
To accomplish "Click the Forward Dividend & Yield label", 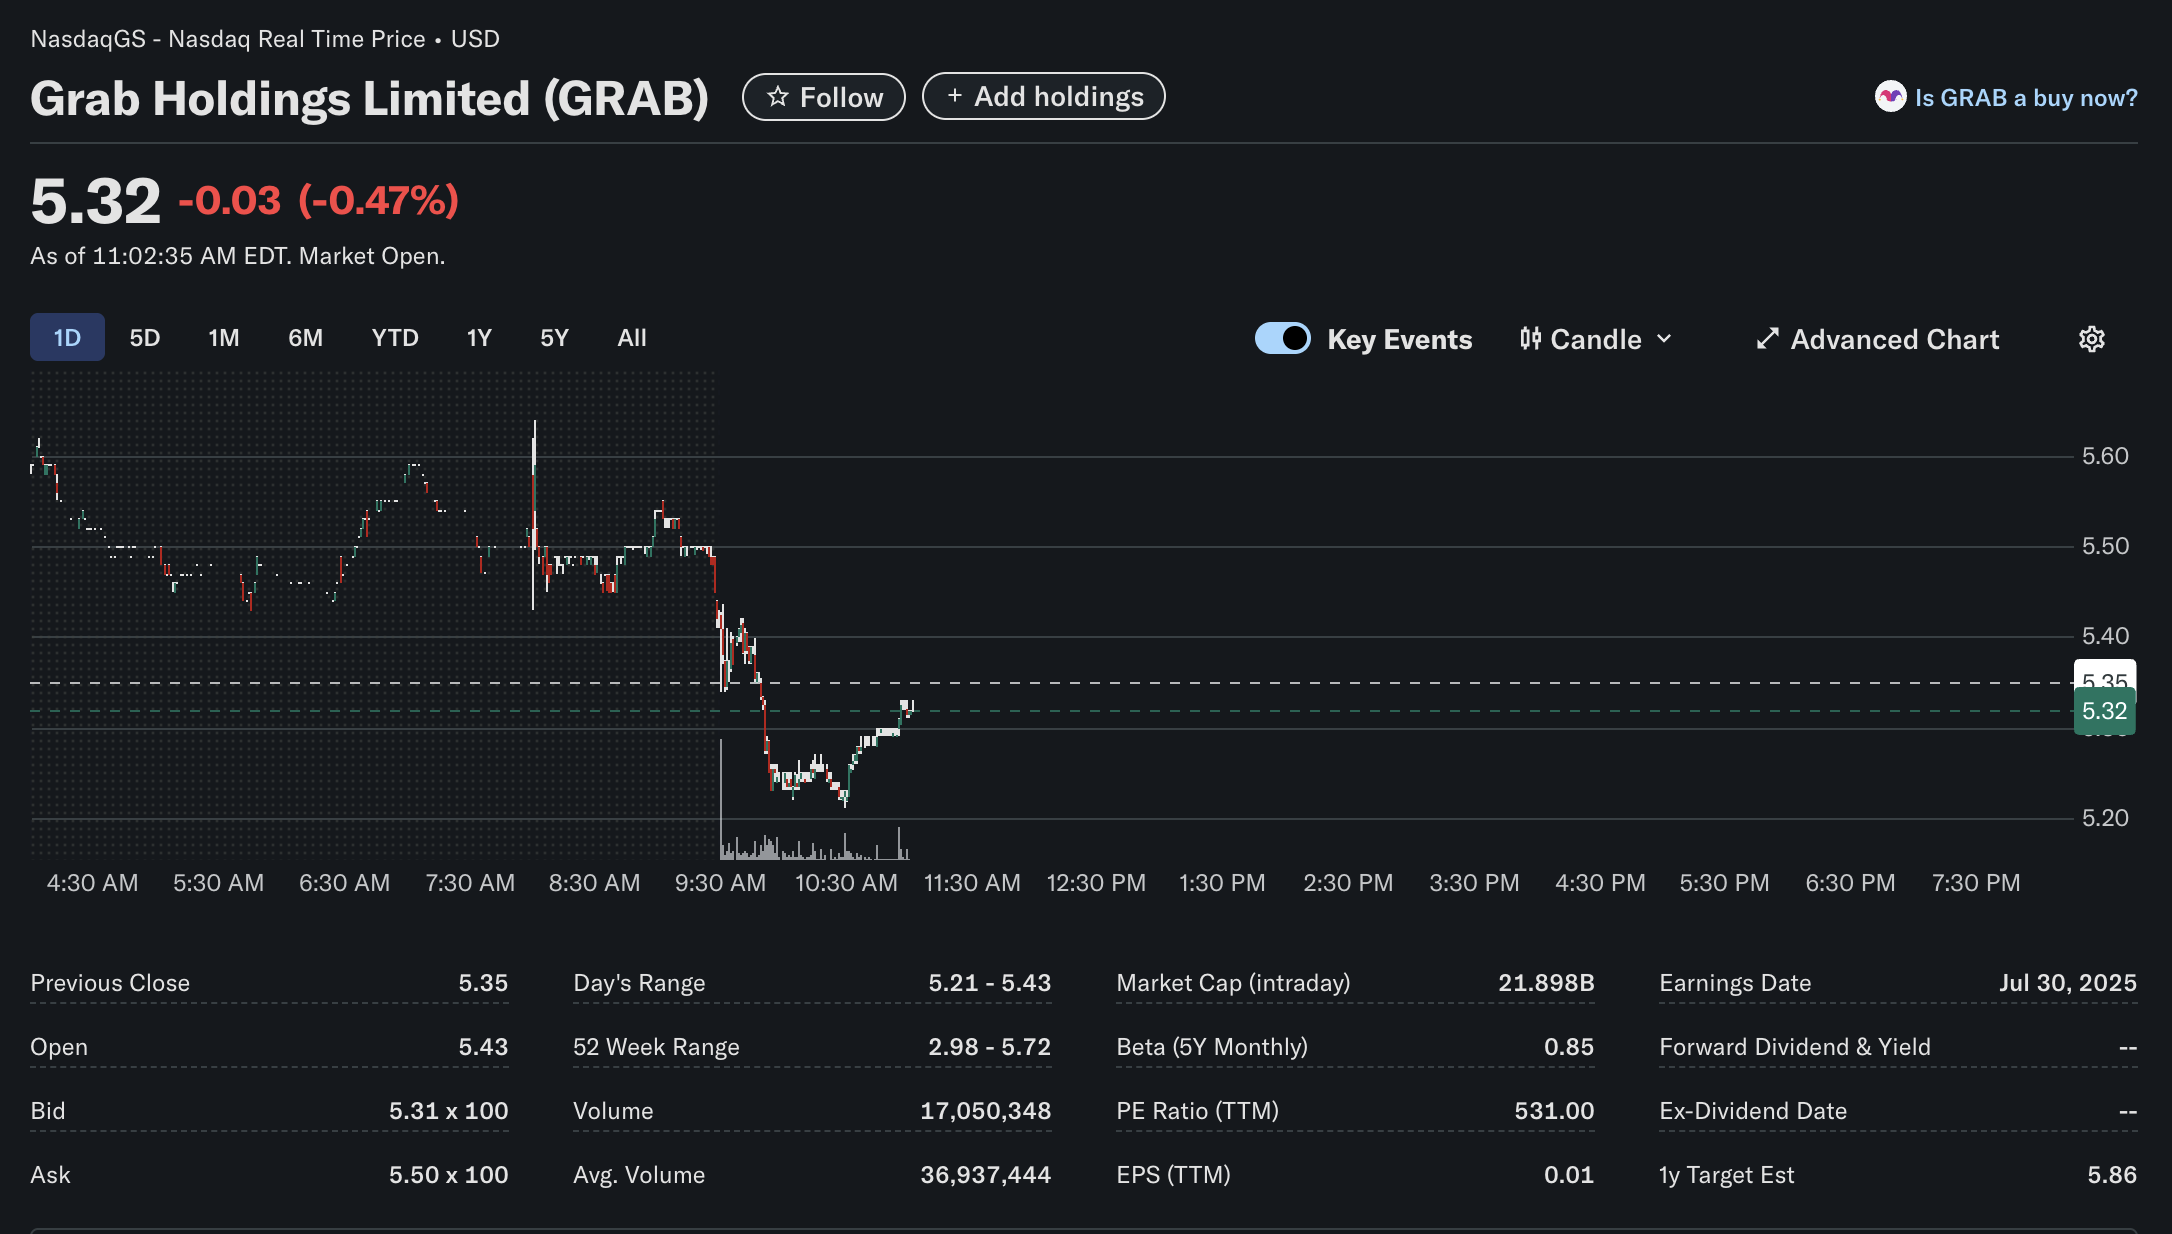I will pyautogui.click(x=1795, y=1047).
